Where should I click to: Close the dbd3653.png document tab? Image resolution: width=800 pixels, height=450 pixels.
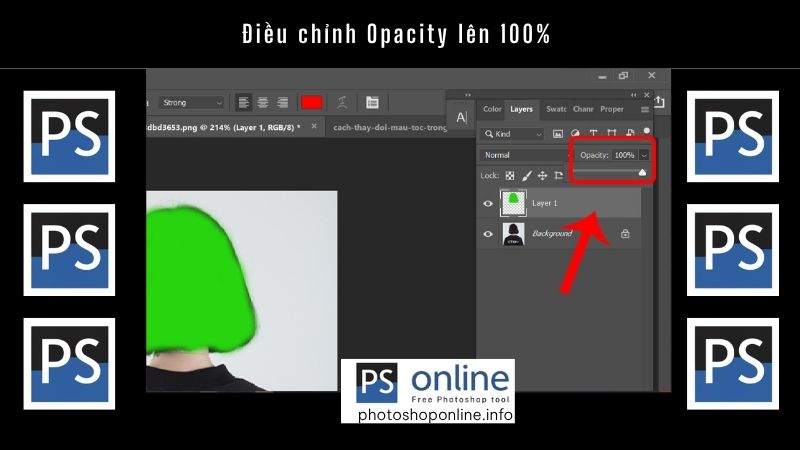pyautogui.click(x=314, y=126)
